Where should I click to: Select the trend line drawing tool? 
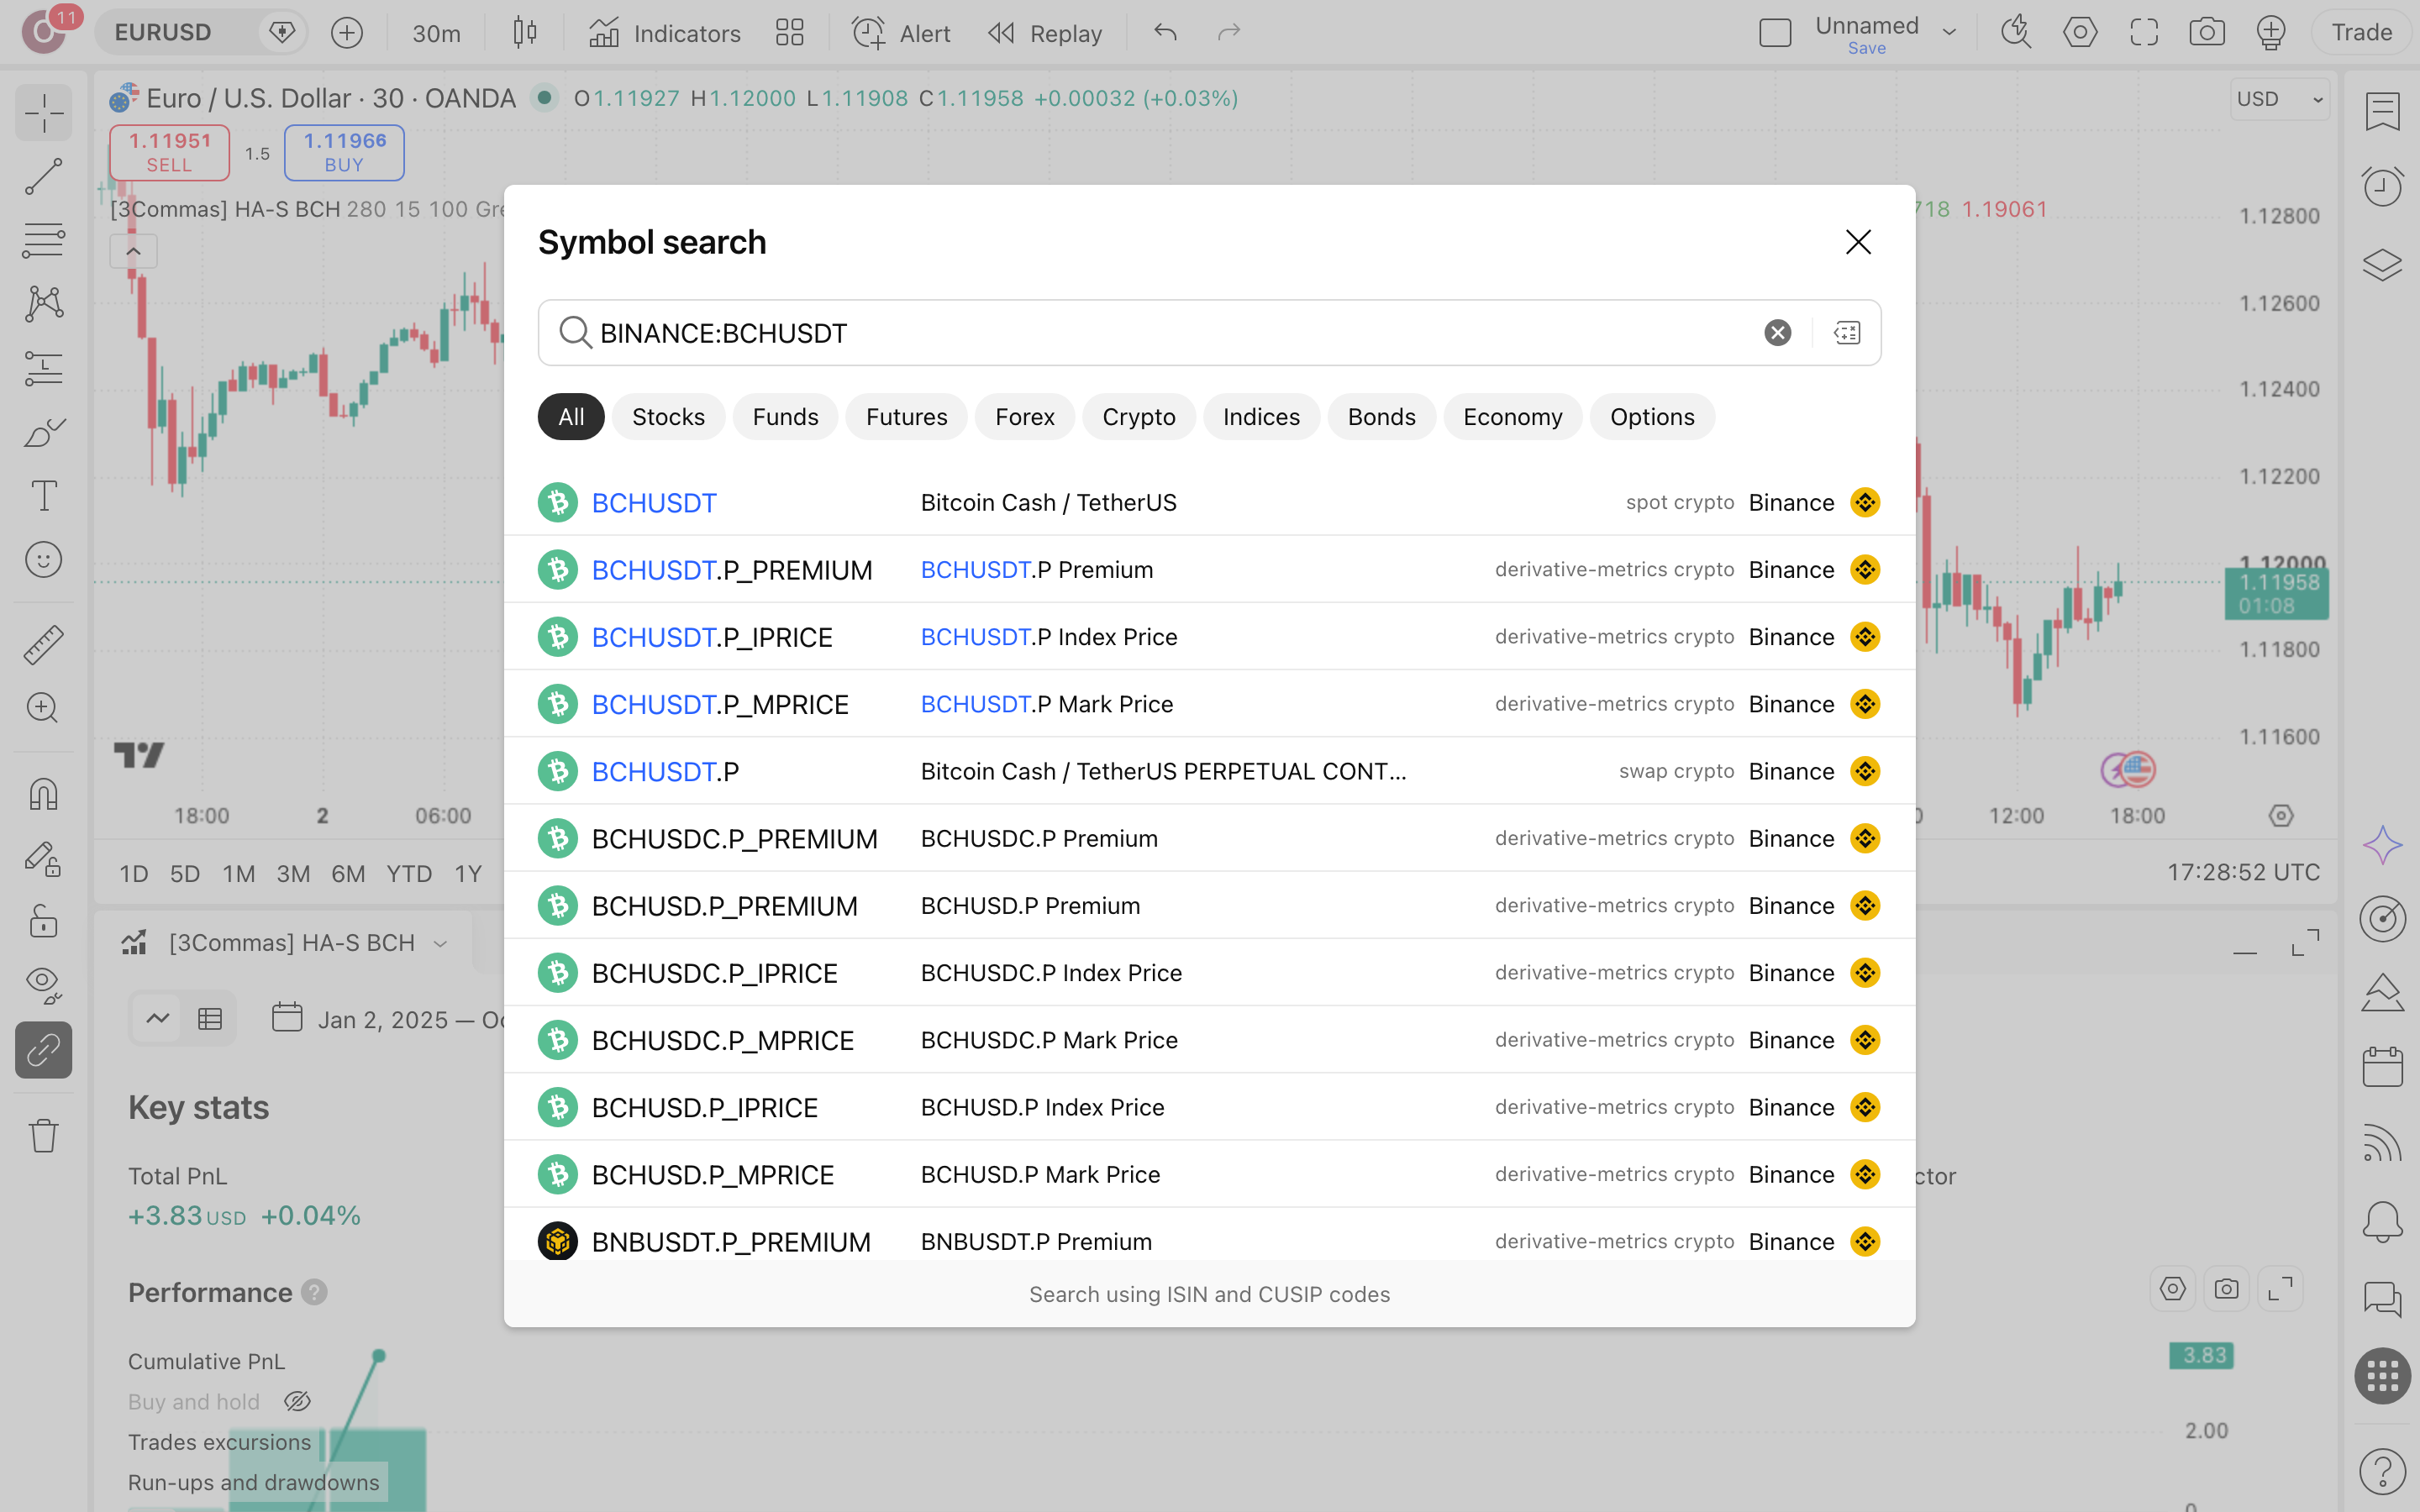coord(44,176)
